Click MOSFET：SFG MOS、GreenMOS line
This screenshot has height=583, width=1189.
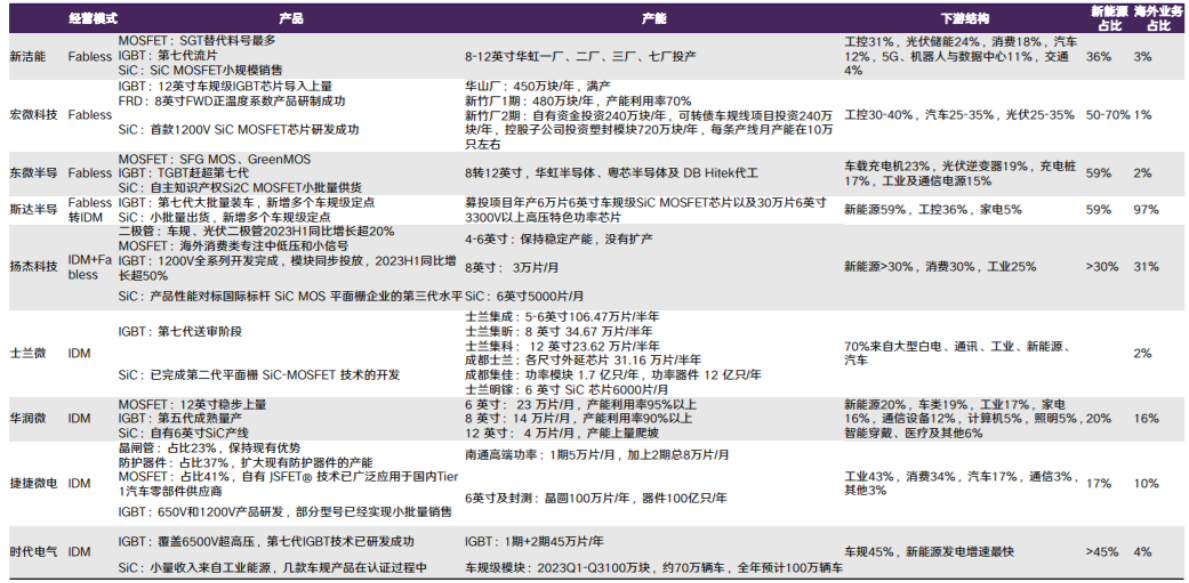click(215, 160)
